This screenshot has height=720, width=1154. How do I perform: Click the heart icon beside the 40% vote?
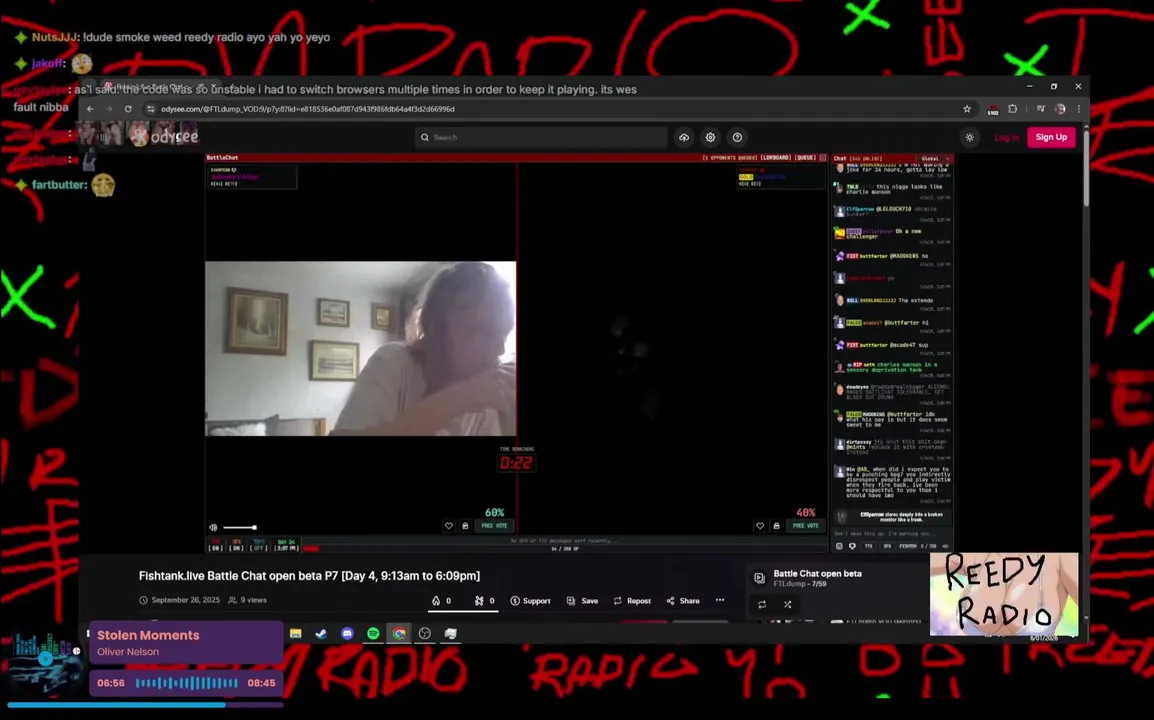(760, 526)
